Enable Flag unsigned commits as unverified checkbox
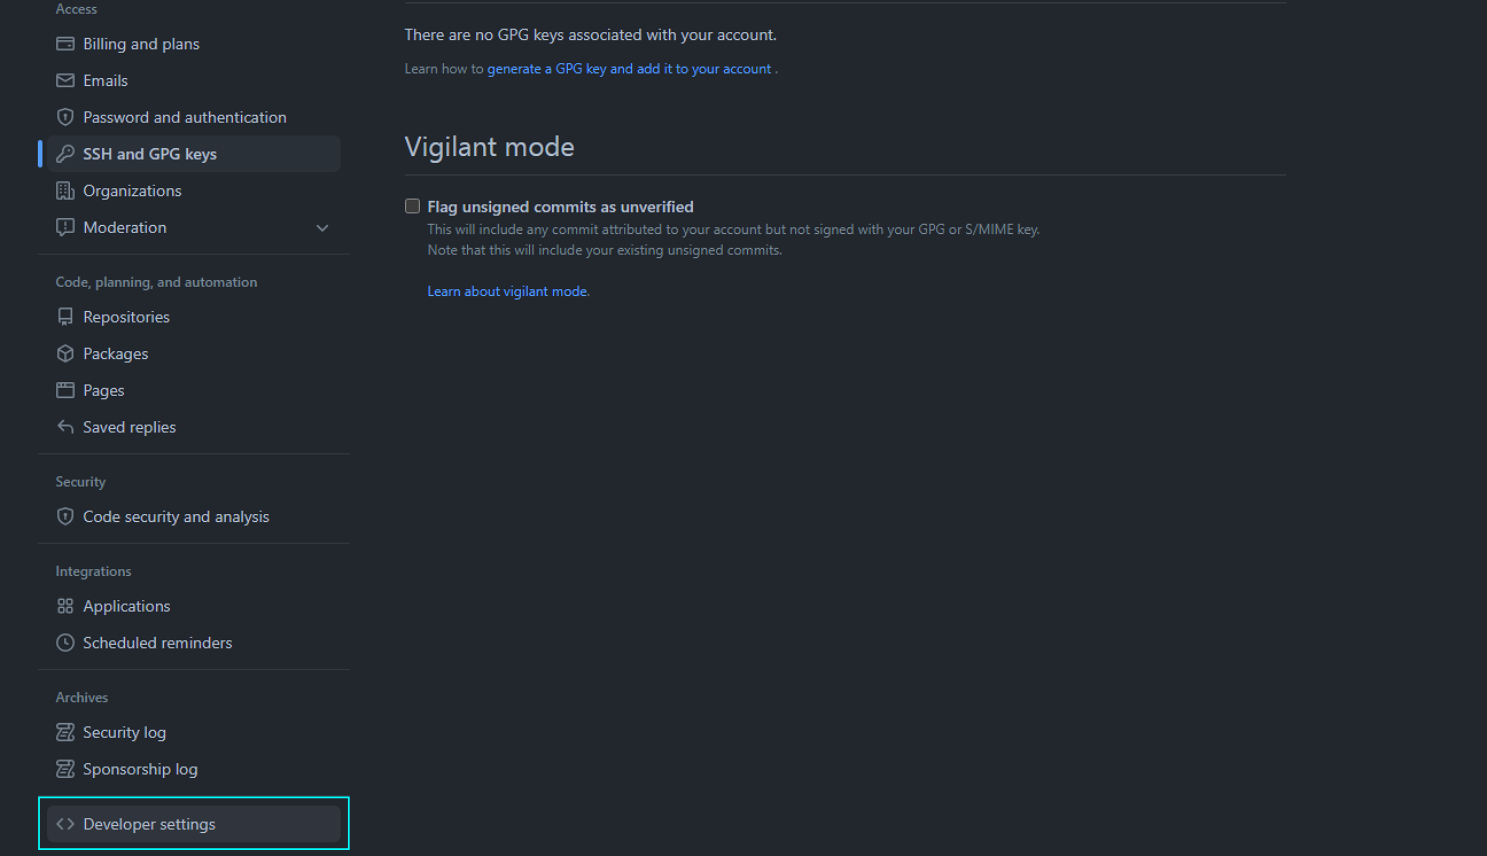 click(x=412, y=206)
